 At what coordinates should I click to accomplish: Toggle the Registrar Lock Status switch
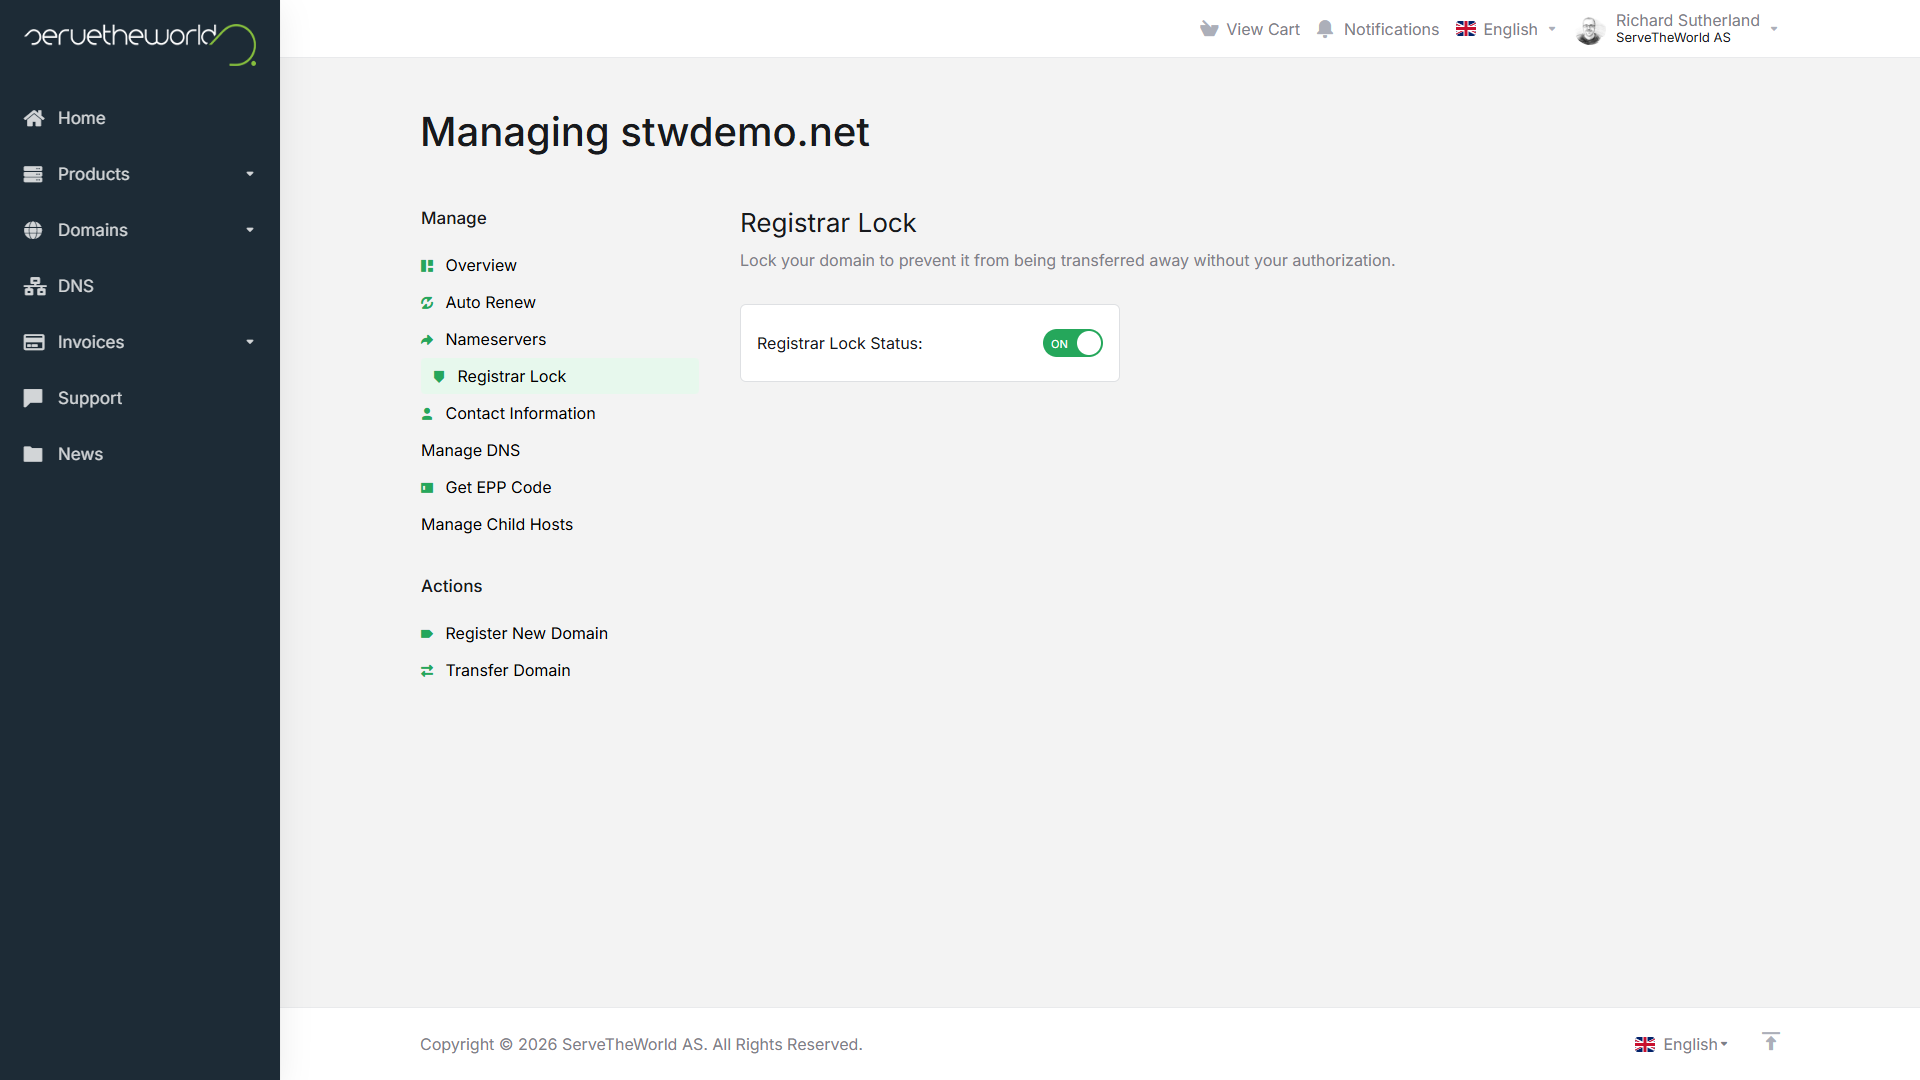tap(1072, 343)
